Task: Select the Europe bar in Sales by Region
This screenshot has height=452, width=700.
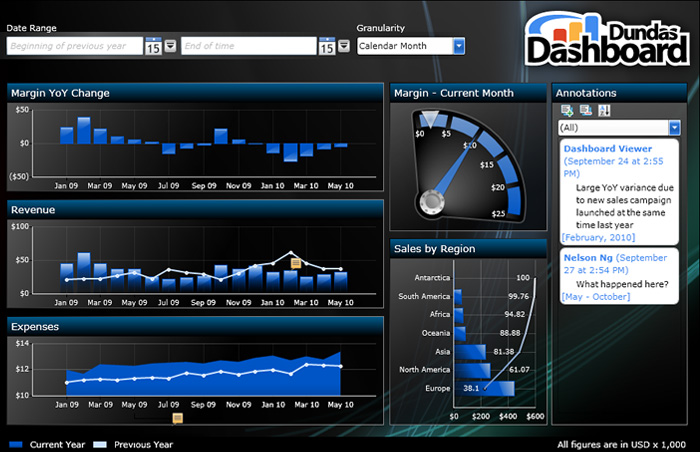Action: coord(468,388)
